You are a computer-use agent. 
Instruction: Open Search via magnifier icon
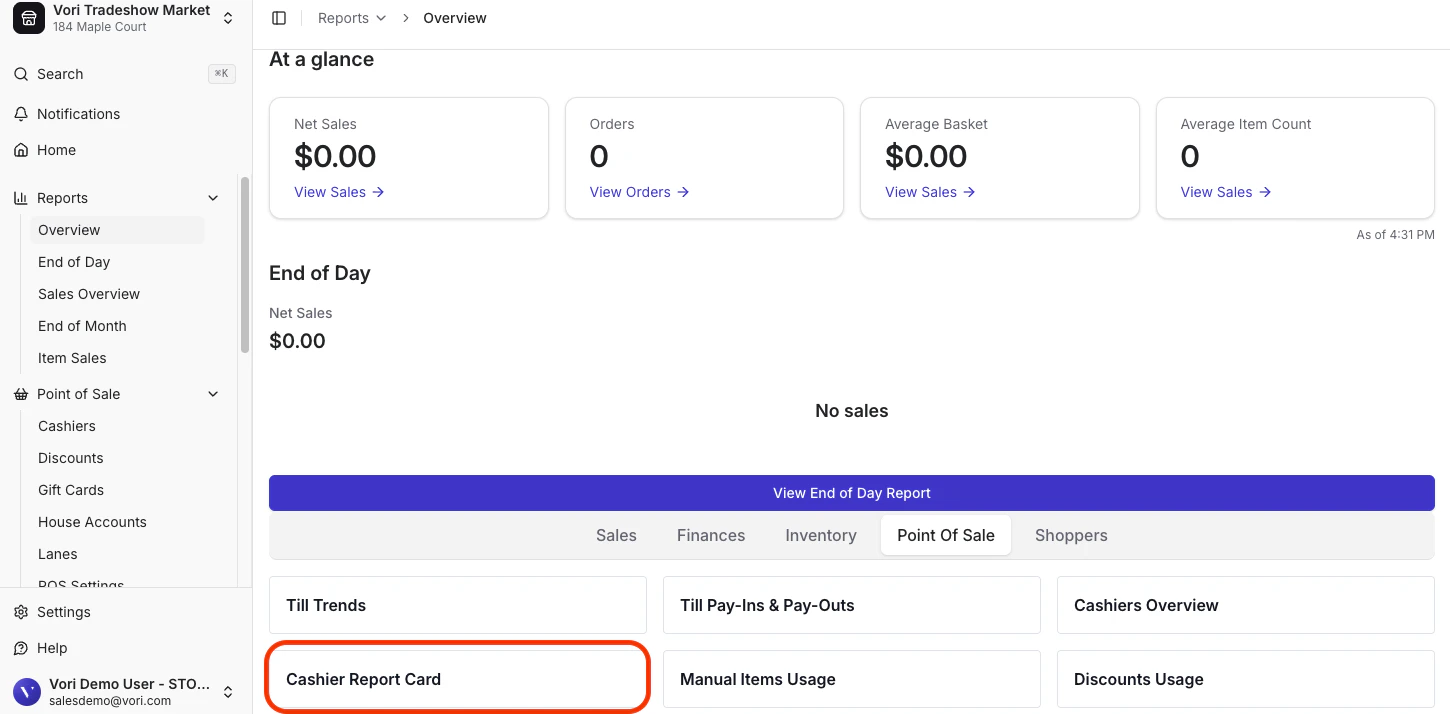click(21, 74)
